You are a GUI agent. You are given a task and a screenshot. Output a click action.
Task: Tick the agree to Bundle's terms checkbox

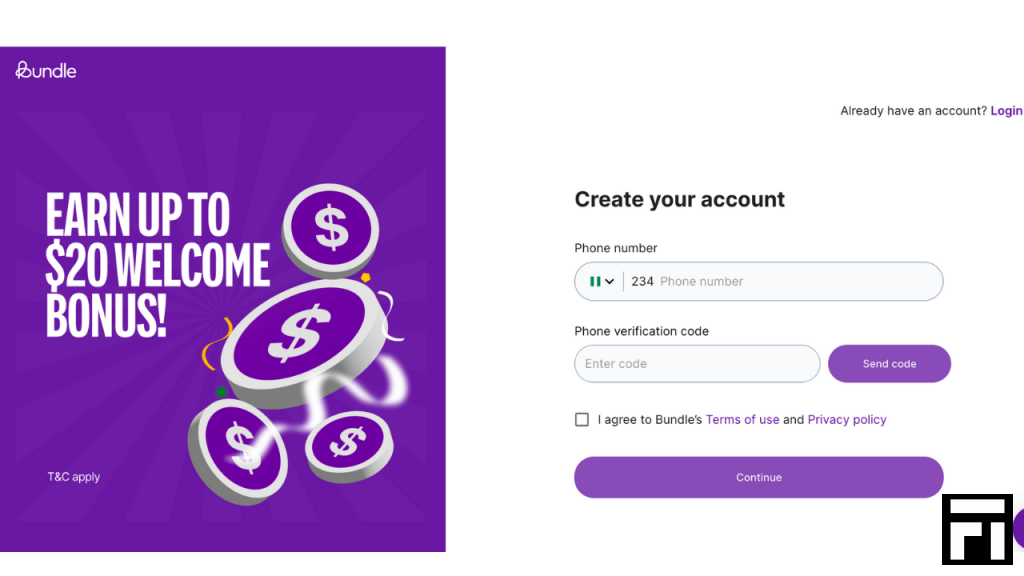pyautogui.click(x=582, y=419)
